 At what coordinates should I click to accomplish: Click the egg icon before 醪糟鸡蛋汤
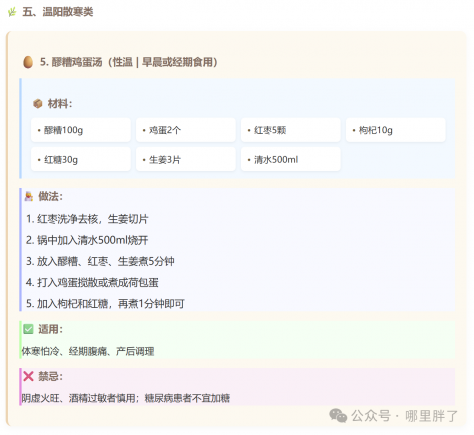click(28, 62)
